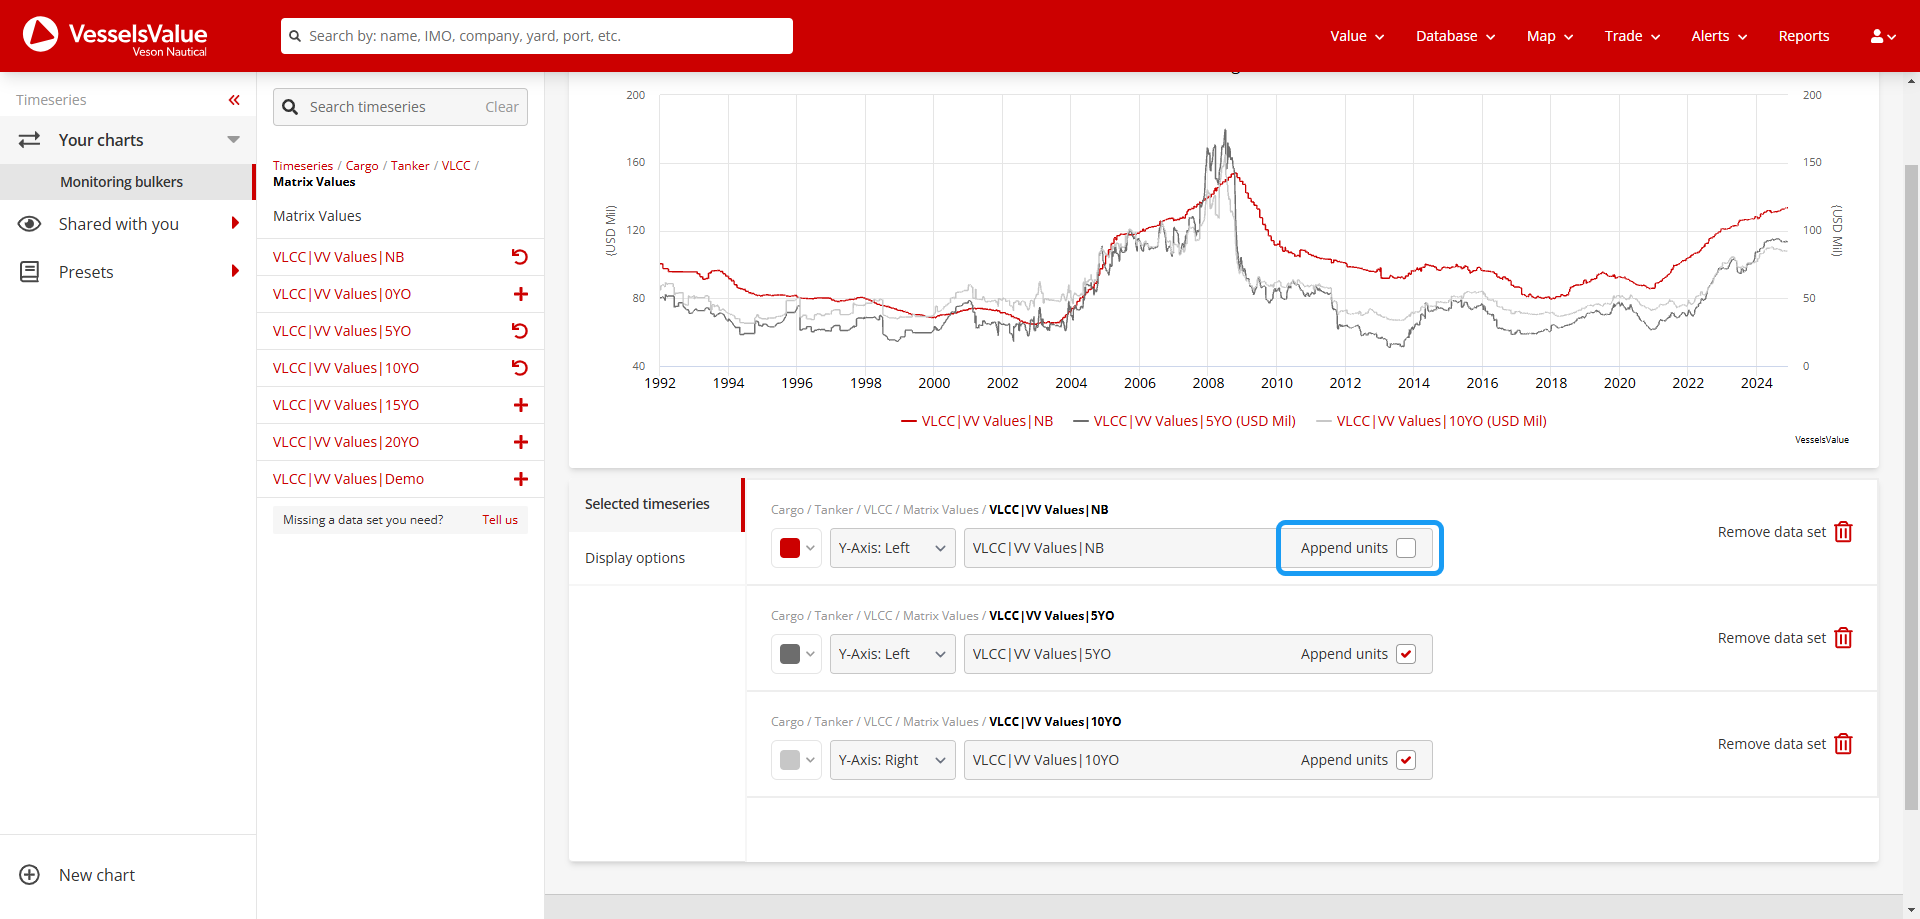Click the New chart plus icon

coord(29,875)
